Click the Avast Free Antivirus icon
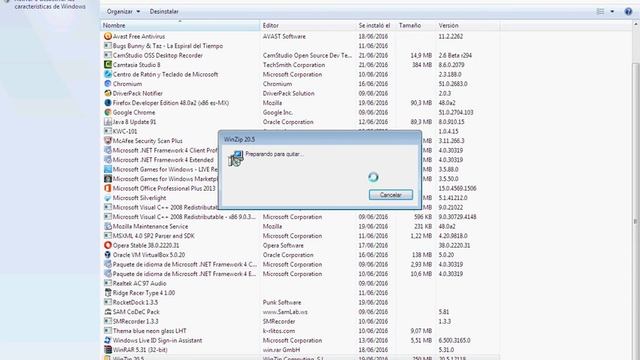 [108, 36]
